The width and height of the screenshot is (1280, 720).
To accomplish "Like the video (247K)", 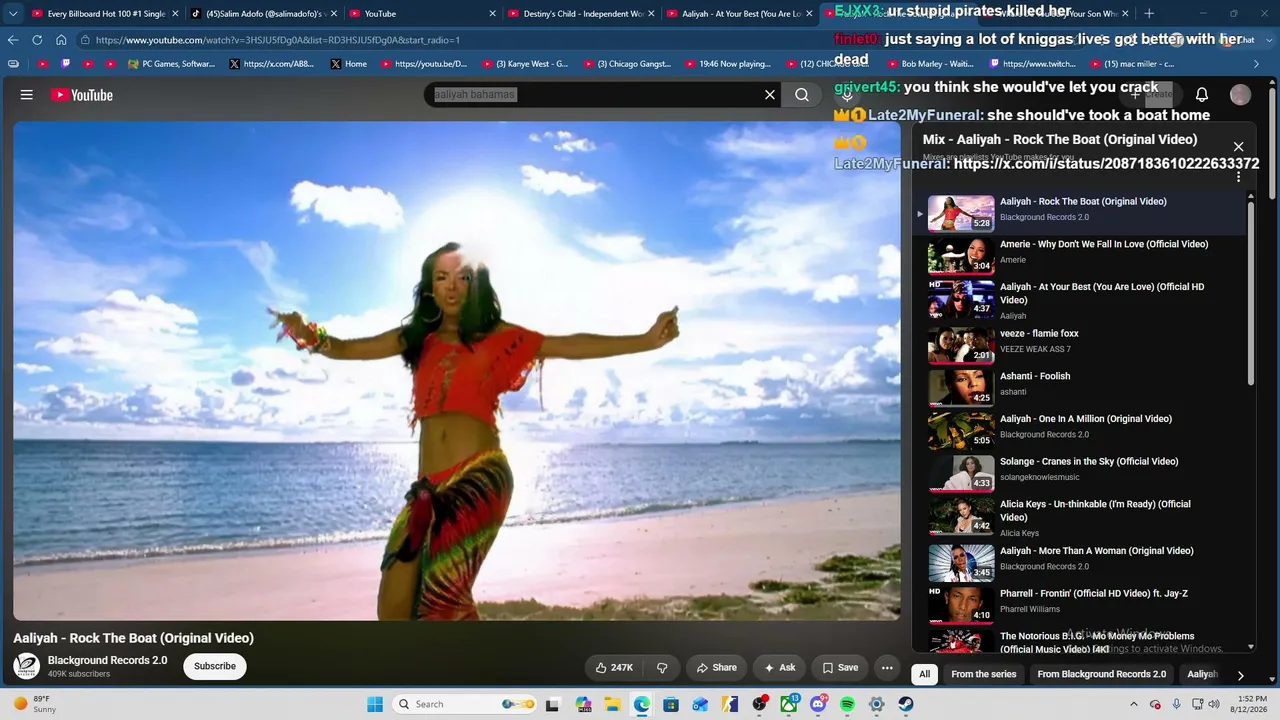I will (x=614, y=667).
